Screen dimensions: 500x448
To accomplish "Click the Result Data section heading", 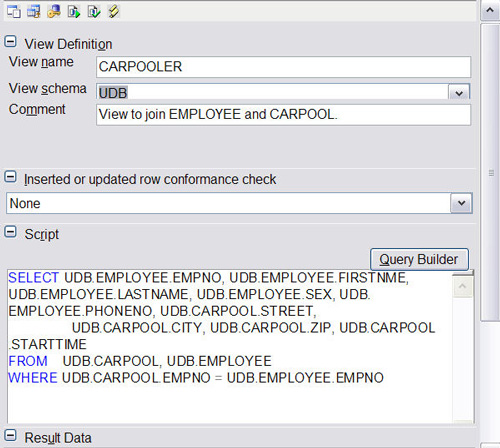I will 58,438.
